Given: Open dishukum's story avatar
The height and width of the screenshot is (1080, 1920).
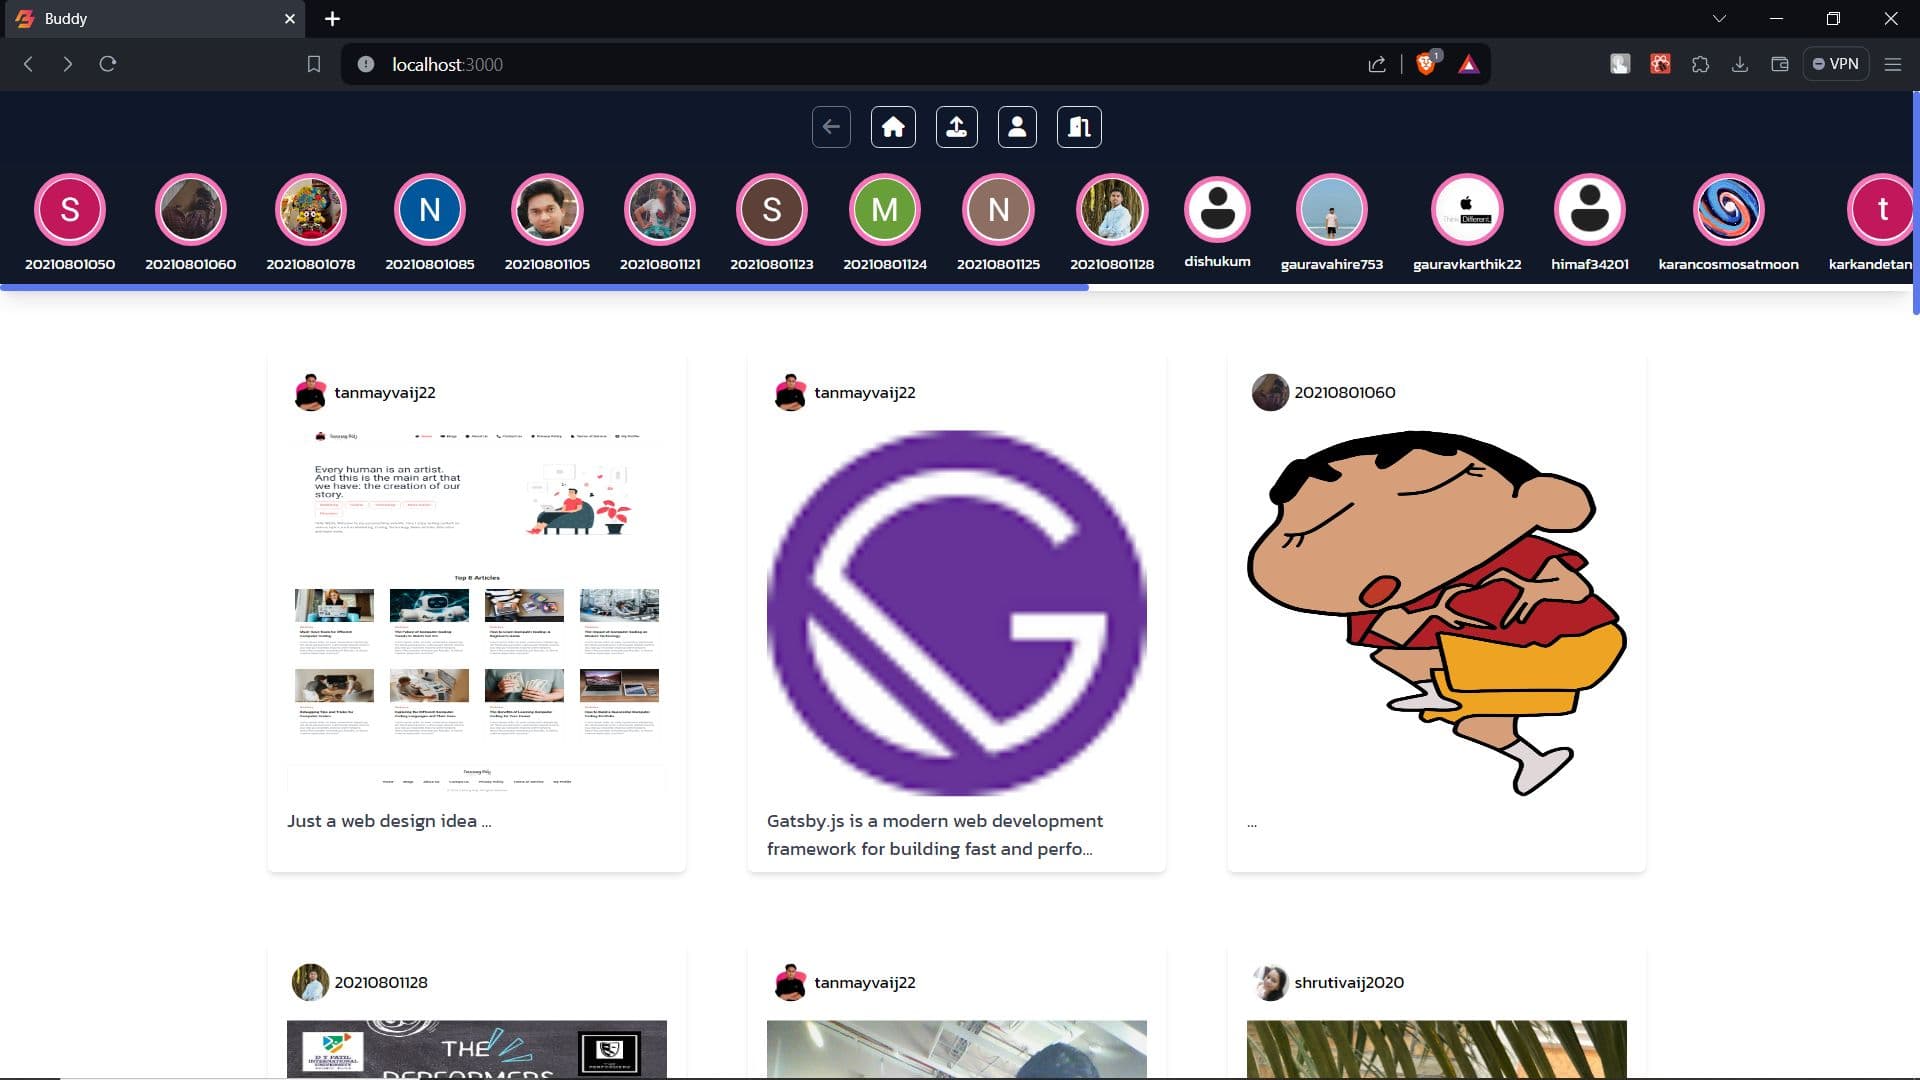Looking at the screenshot, I should pyautogui.click(x=1218, y=210).
